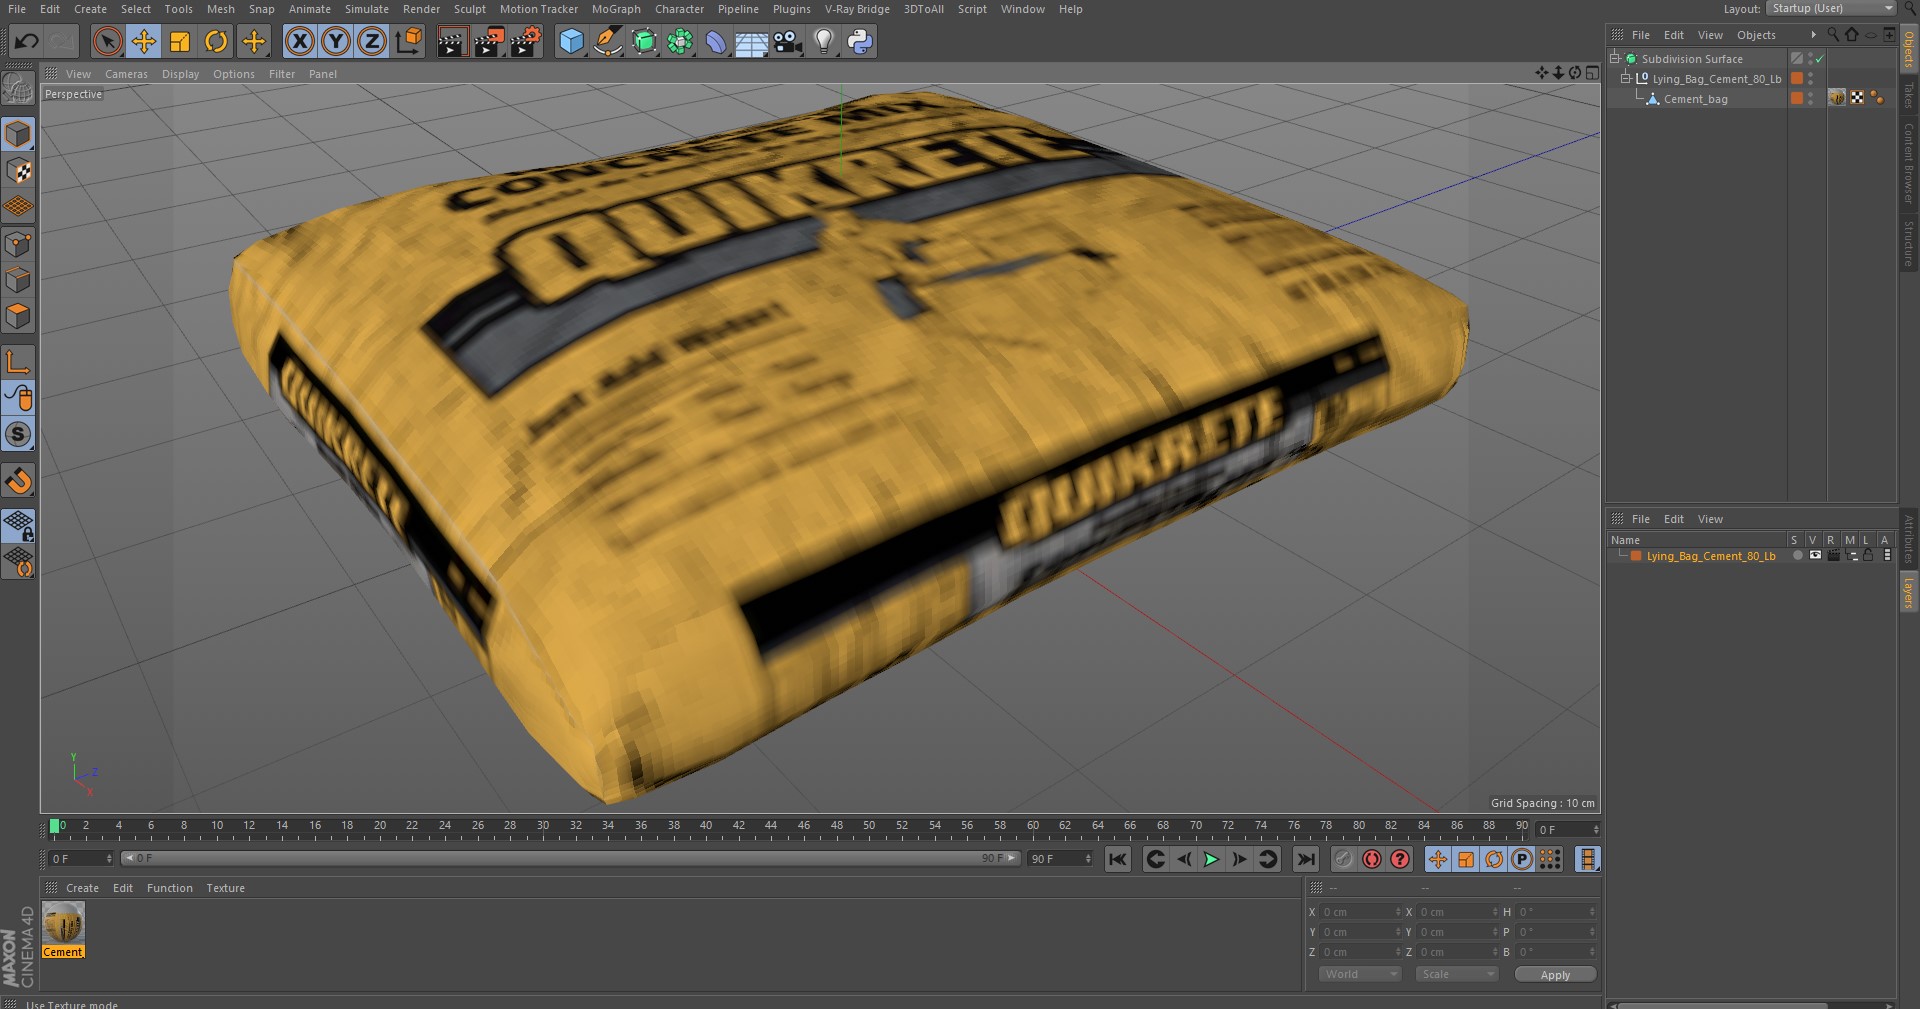Go to the end of animation
Image resolution: width=1920 pixels, height=1009 pixels.
pyautogui.click(x=1306, y=859)
